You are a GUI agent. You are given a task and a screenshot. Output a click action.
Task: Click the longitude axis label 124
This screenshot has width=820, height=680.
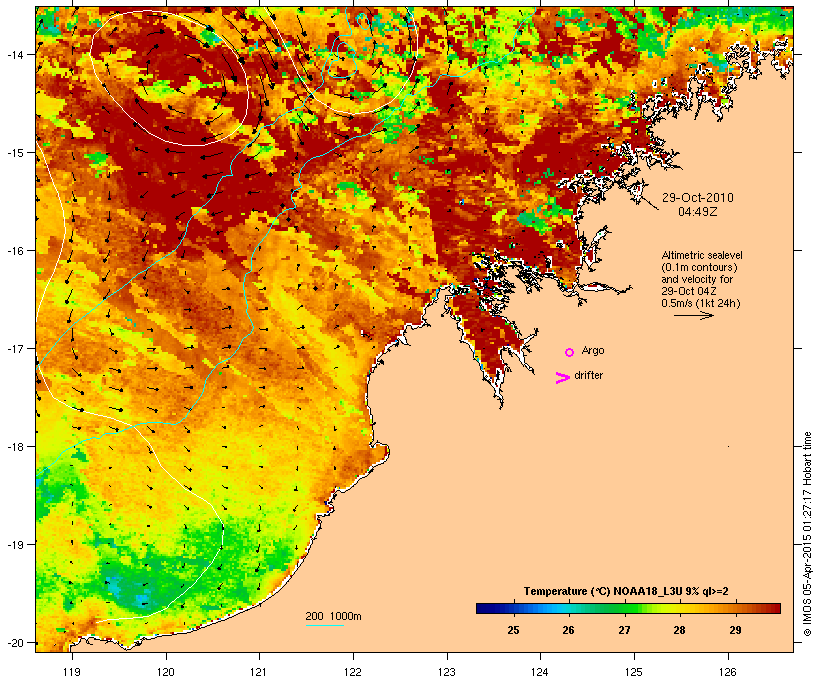pyautogui.click(x=540, y=672)
